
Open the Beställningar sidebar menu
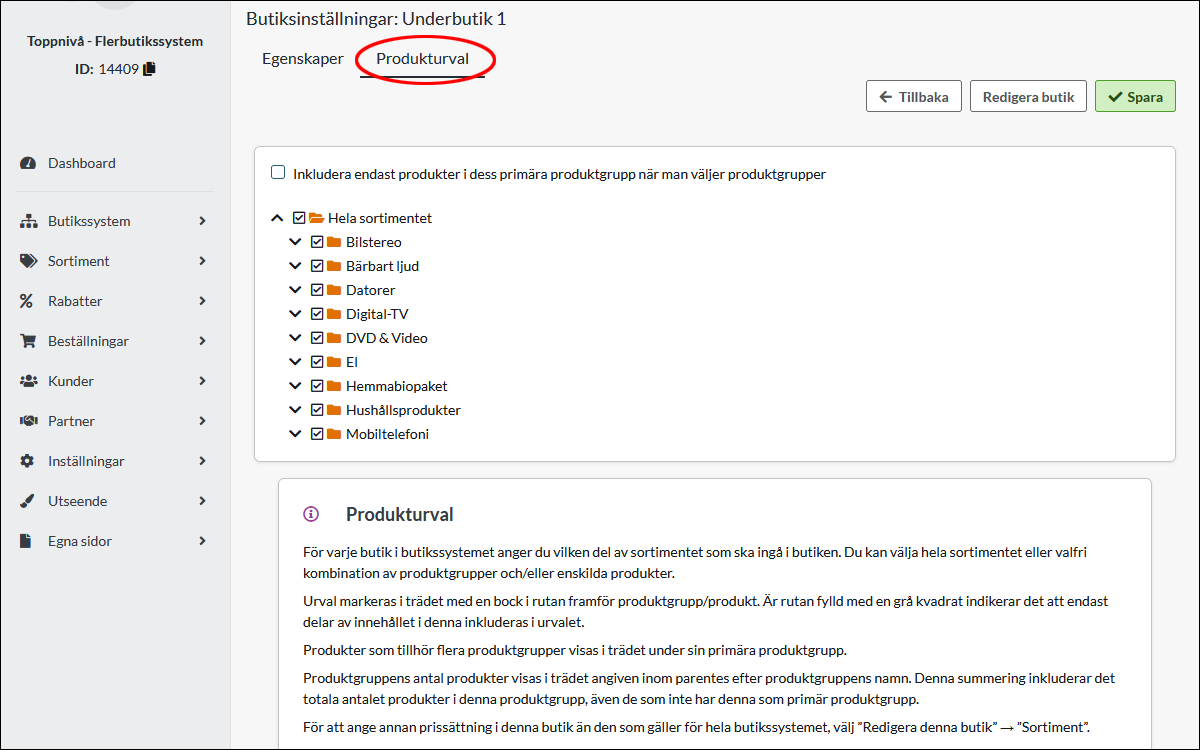[x=116, y=341]
